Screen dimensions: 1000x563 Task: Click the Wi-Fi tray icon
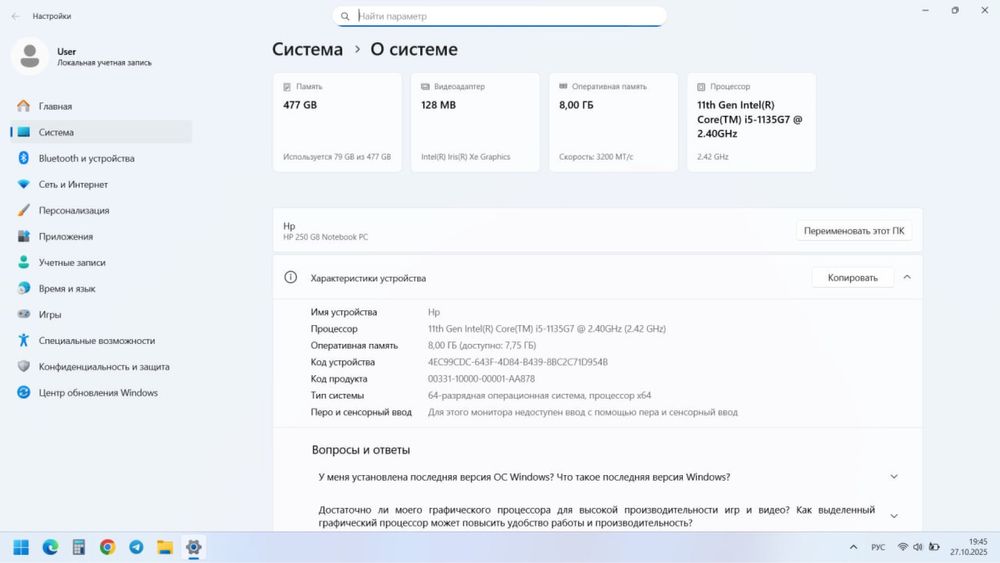[x=902, y=547]
